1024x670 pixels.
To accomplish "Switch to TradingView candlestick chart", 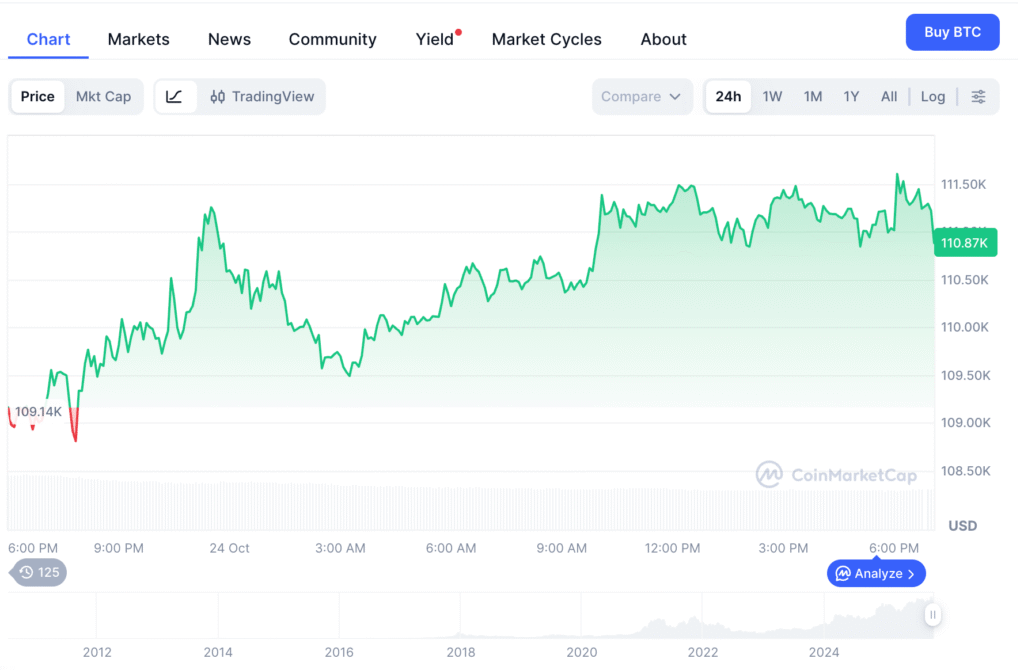I will pyautogui.click(x=262, y=97).
